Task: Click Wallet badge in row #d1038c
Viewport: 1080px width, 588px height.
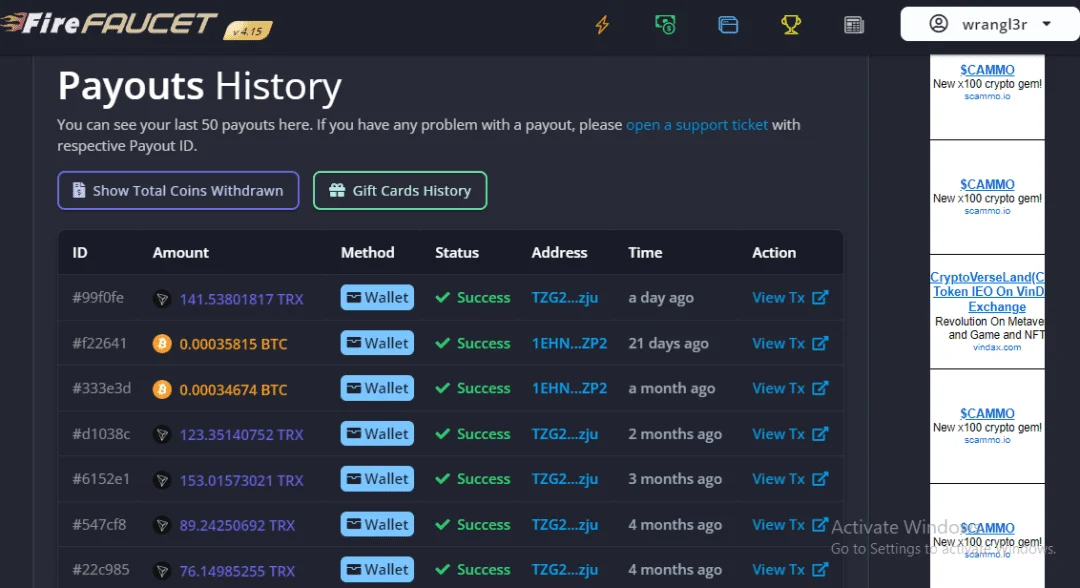Action: (377, 434)
